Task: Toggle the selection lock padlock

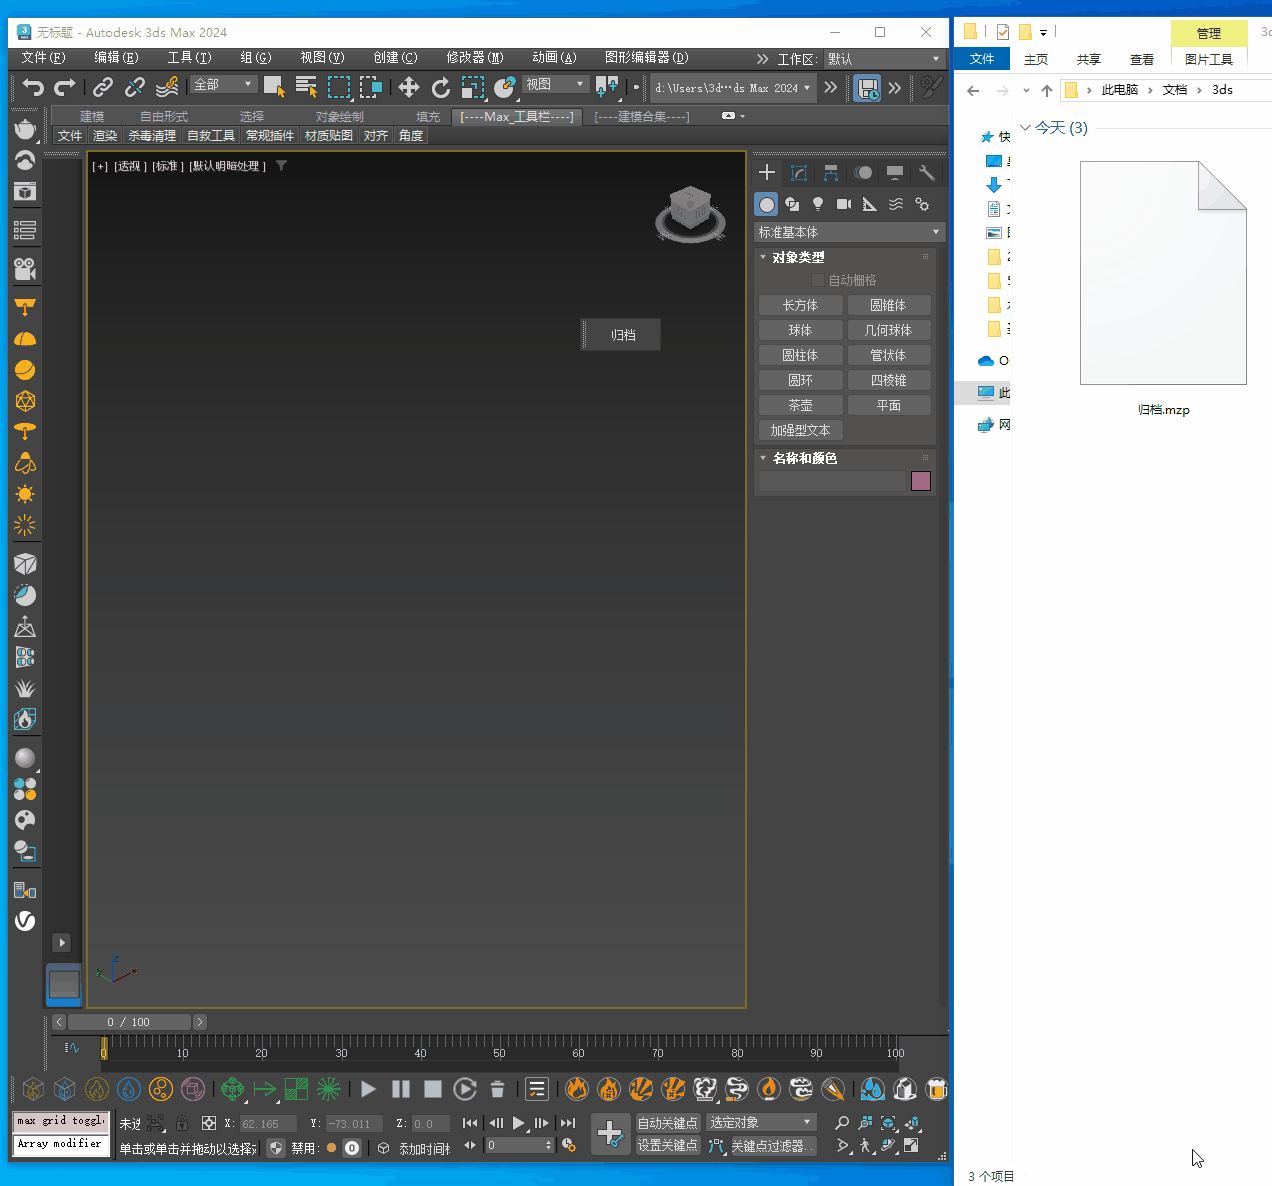Action: [x=182, y=1123]
